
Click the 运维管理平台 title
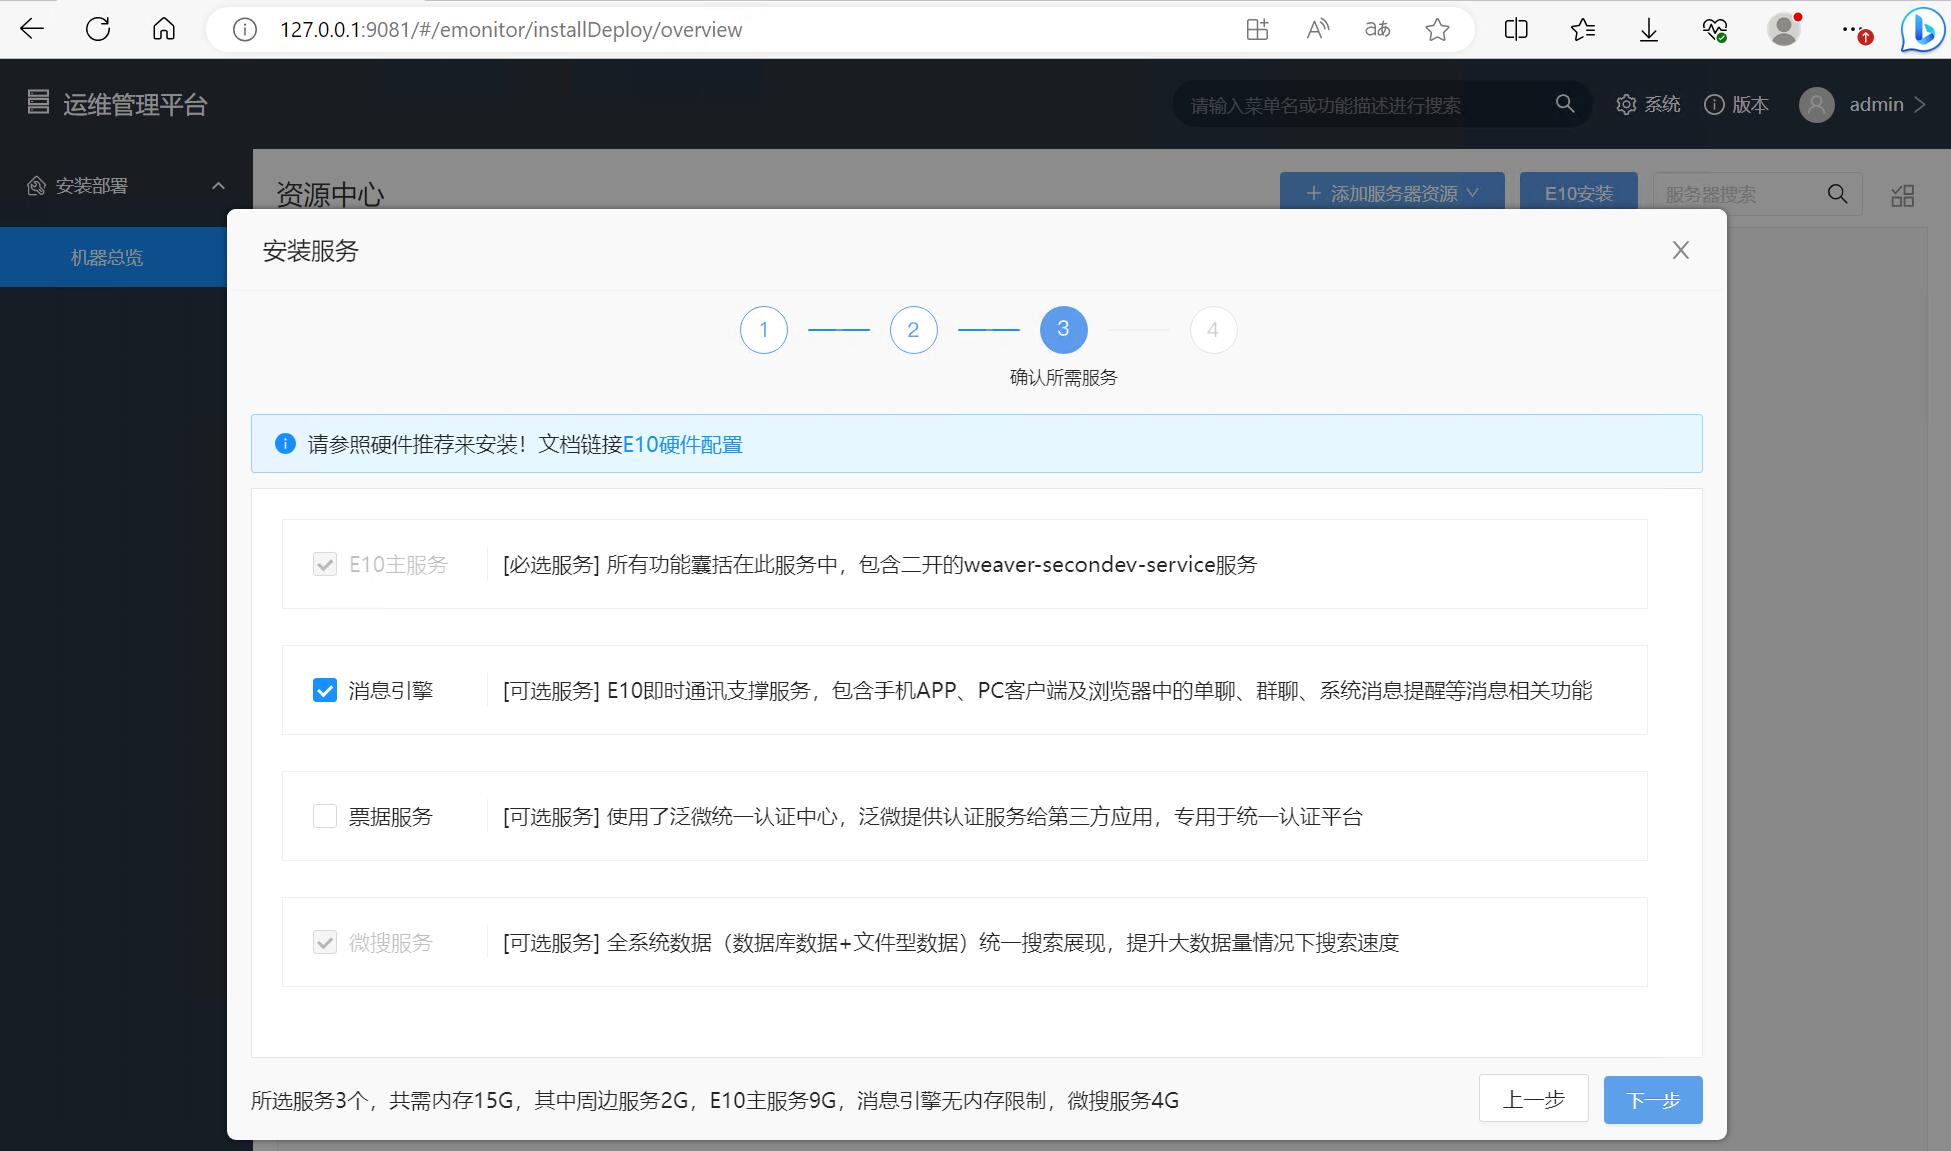(135, 104)
